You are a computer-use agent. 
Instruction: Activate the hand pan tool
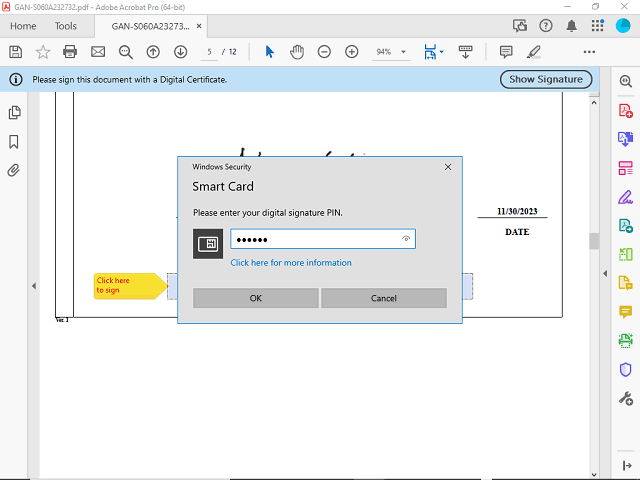pyautogui.click(x=297, y=52)
